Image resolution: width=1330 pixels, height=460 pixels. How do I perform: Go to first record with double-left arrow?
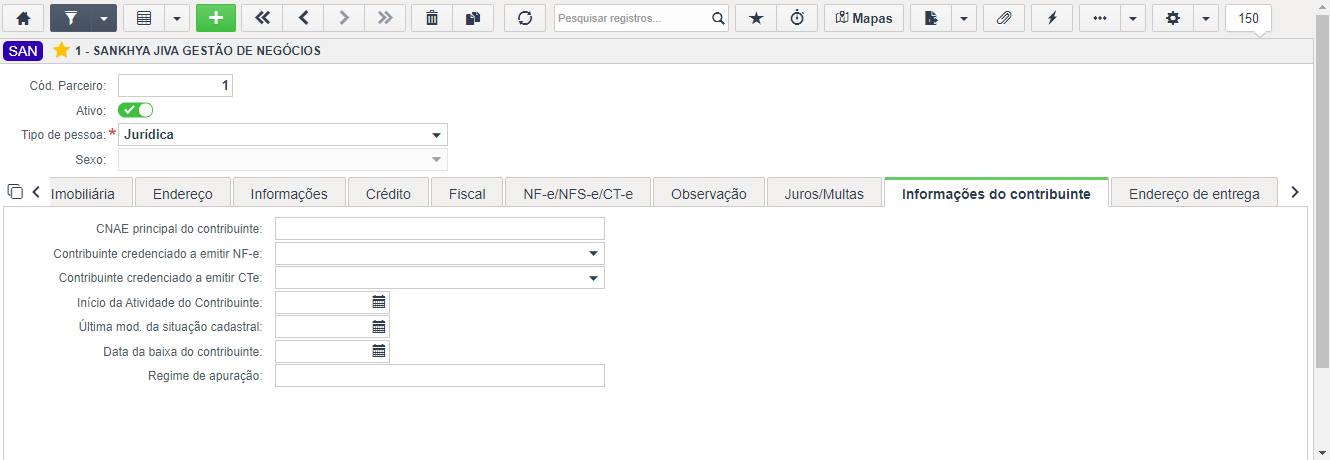coord(262,18)
